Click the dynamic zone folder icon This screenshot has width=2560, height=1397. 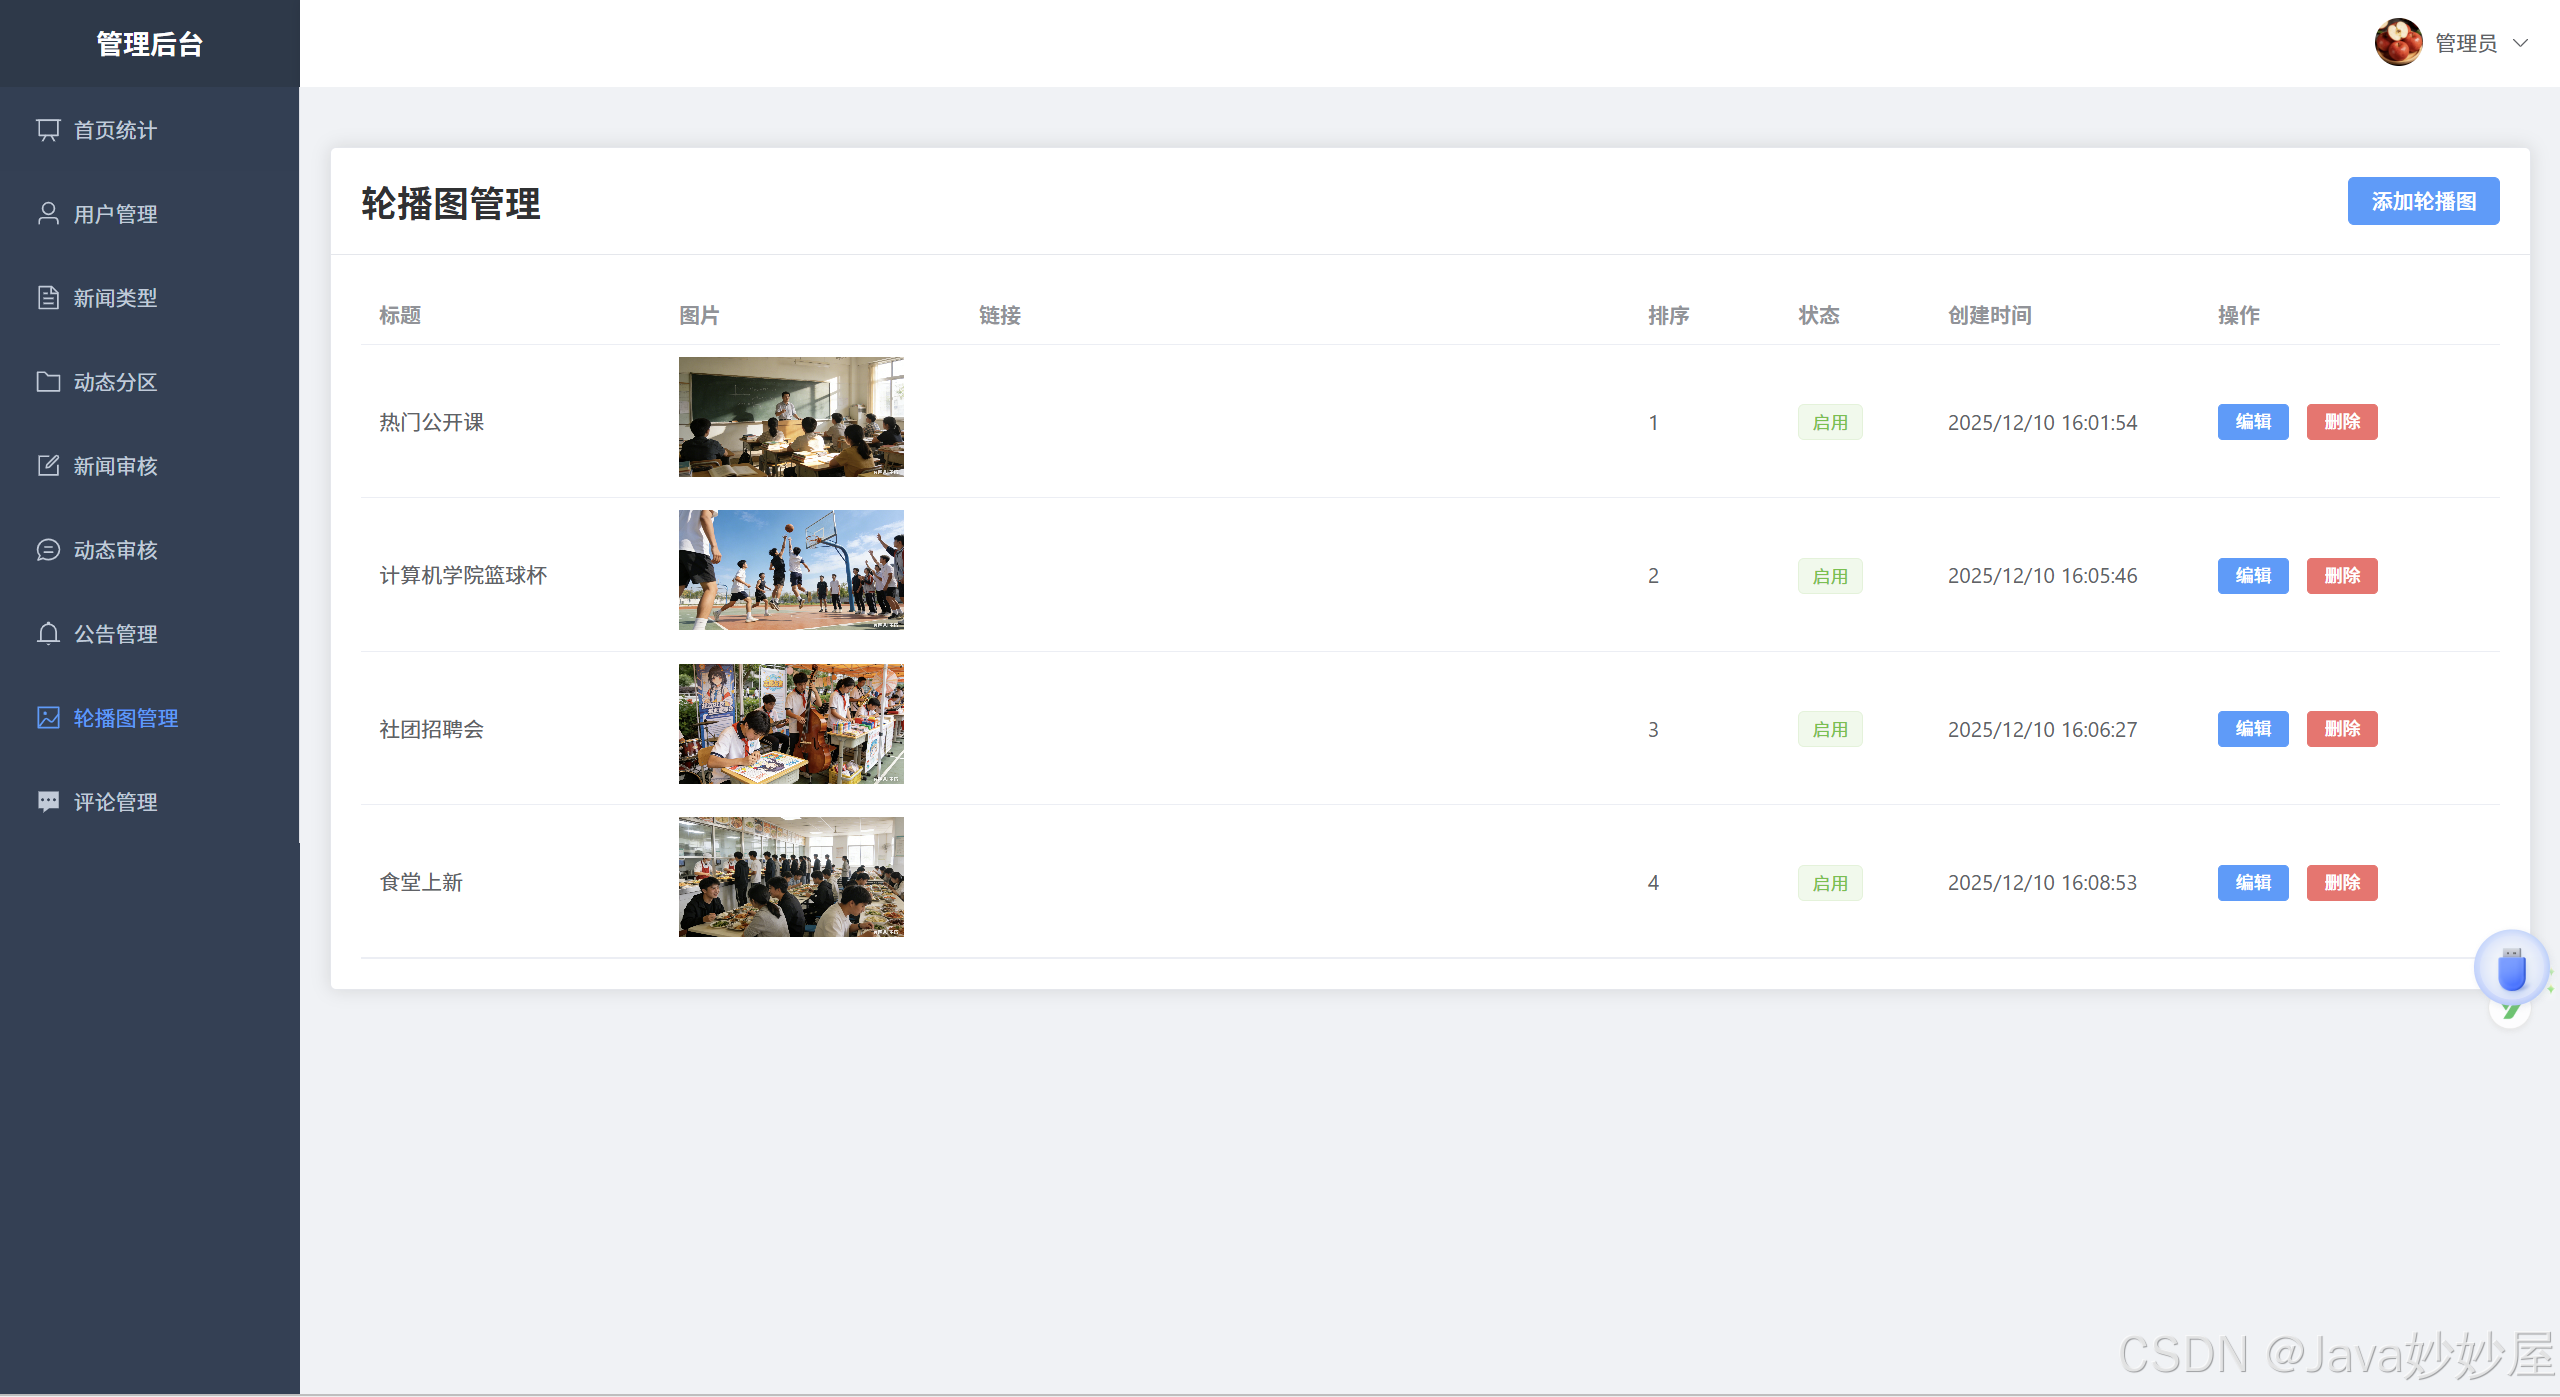coord(48,382)
